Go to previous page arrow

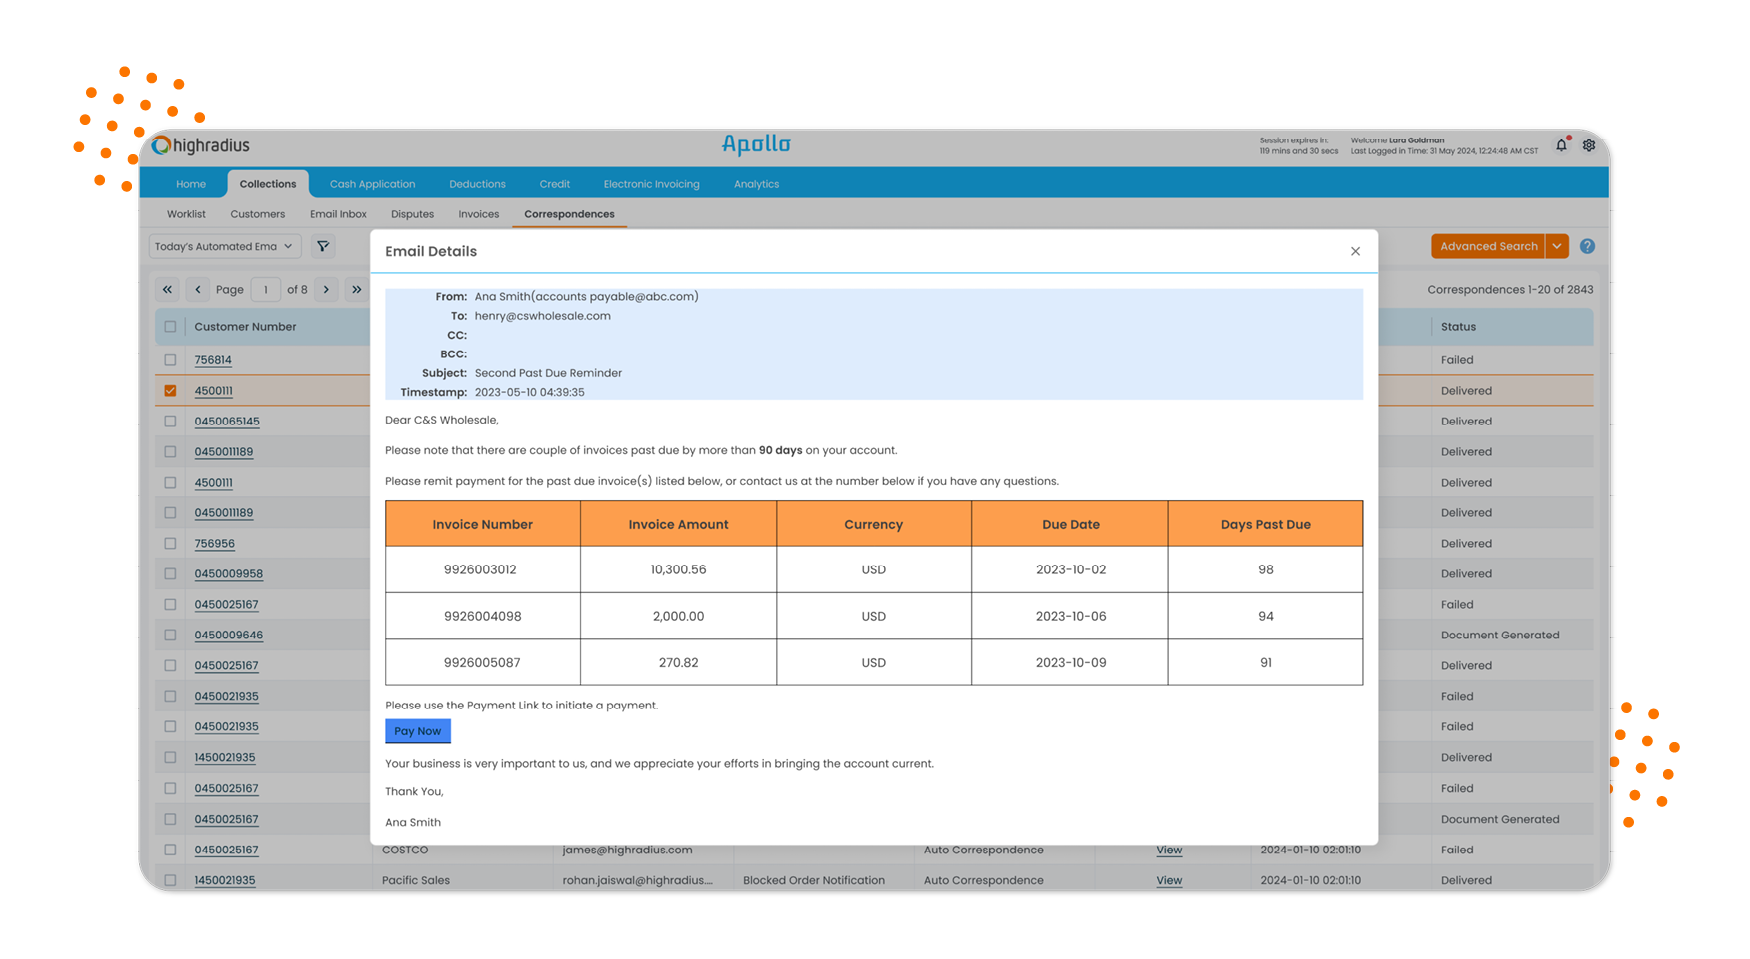tap(198, 290)
